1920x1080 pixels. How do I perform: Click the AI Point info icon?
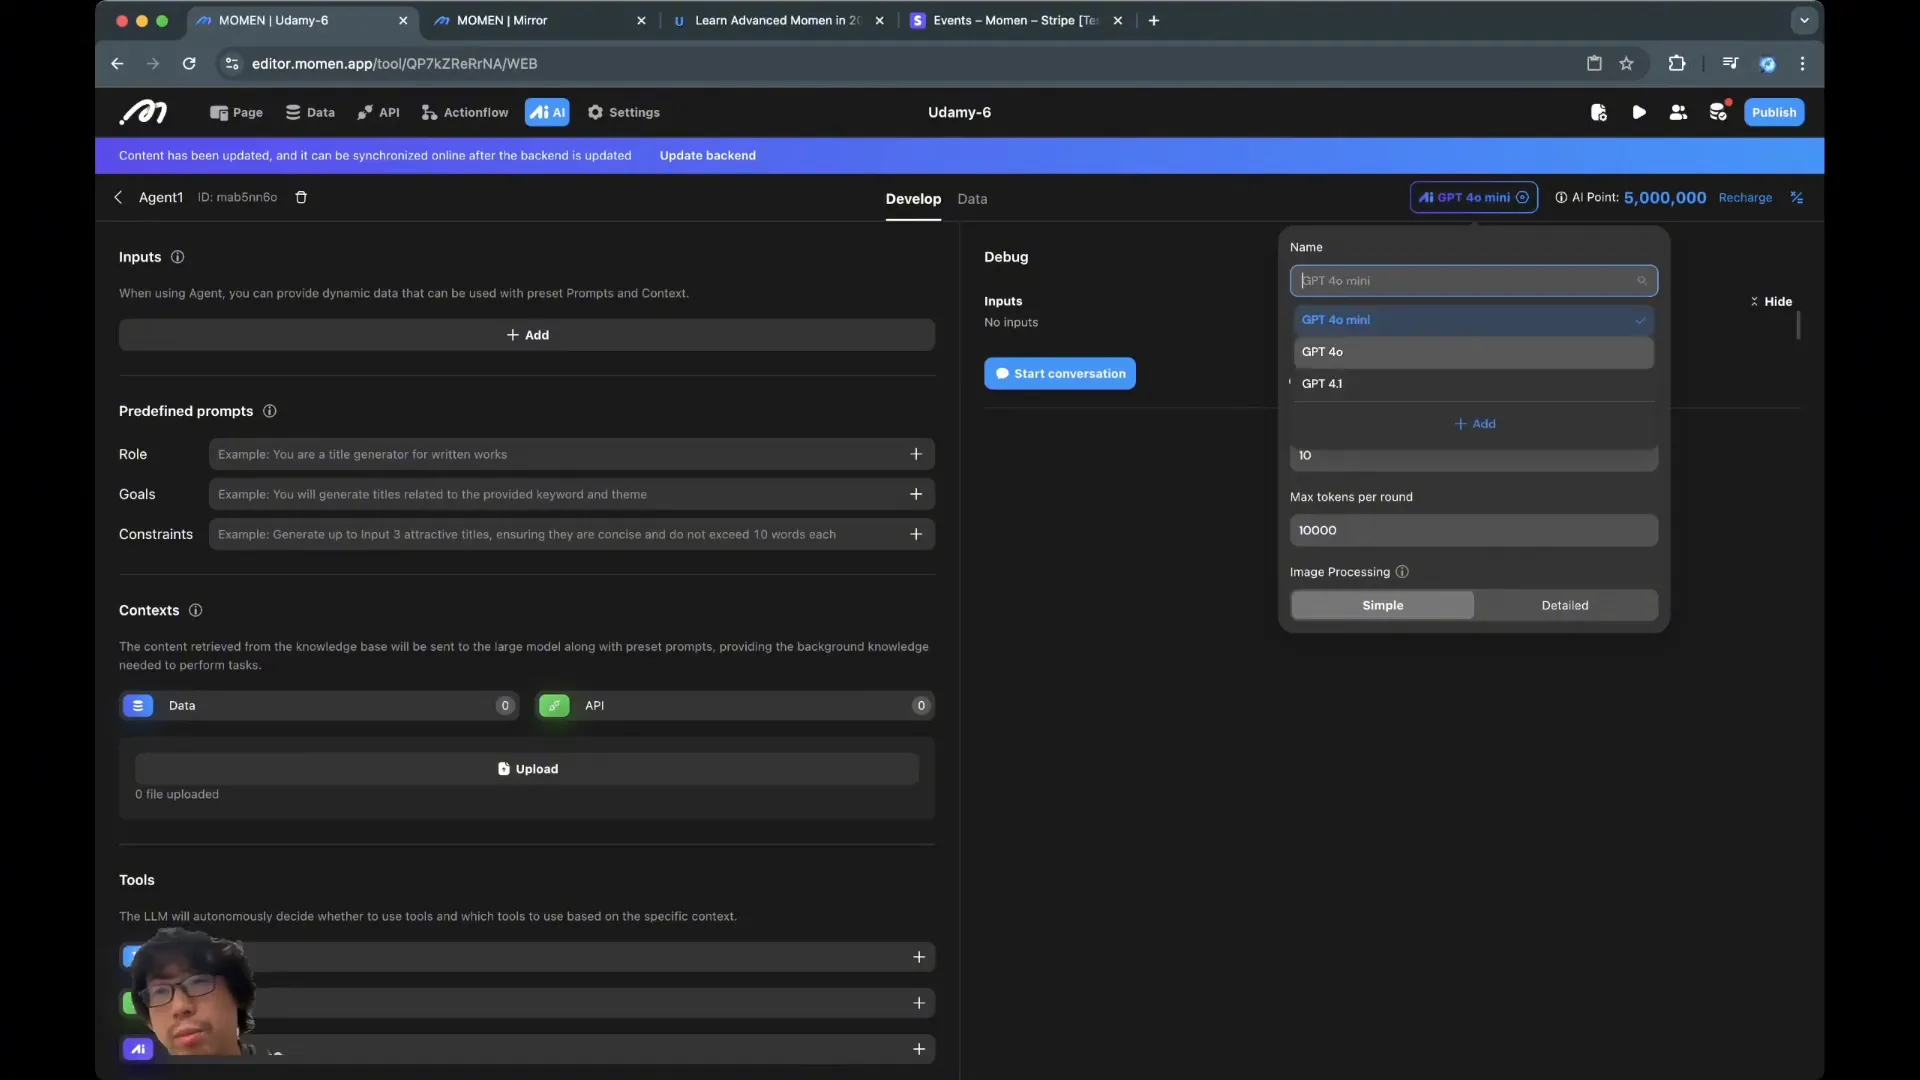pyautogui.click(x=1561, y=198)
